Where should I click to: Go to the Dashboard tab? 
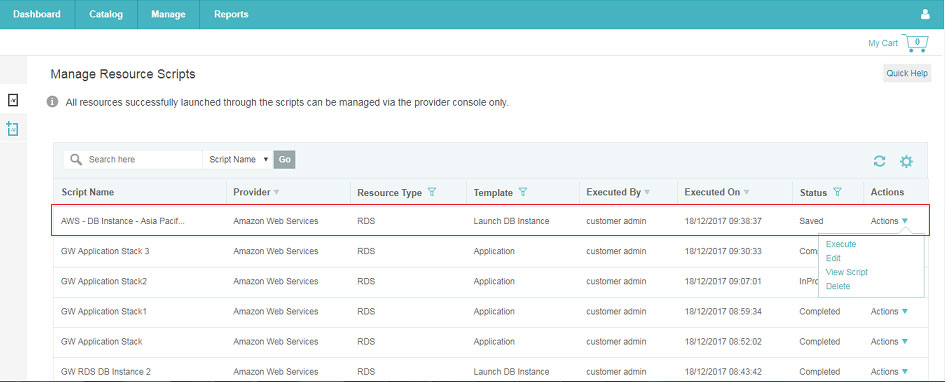[x=37, y=14]
